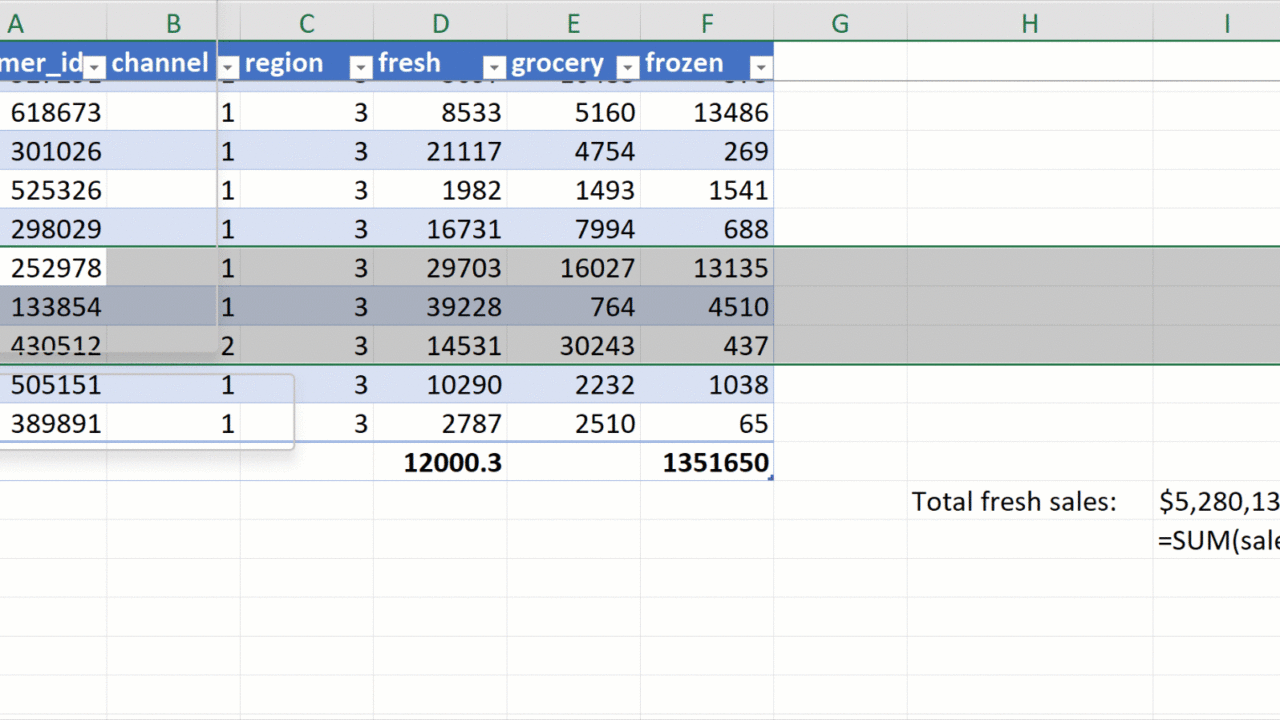Click column A header
Image resolution: width=1280 pixels, height=720 pixels.
pyautogui.click(x=16, y=24)
